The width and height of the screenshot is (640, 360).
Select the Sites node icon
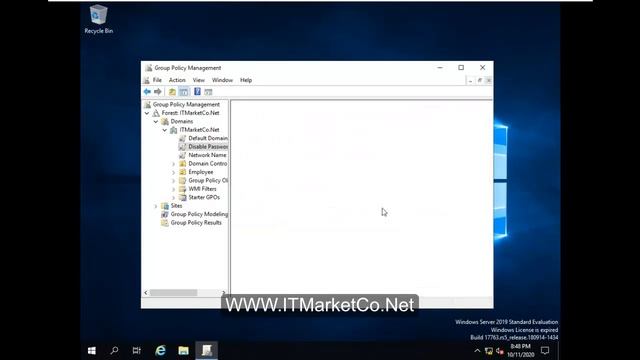165,206
